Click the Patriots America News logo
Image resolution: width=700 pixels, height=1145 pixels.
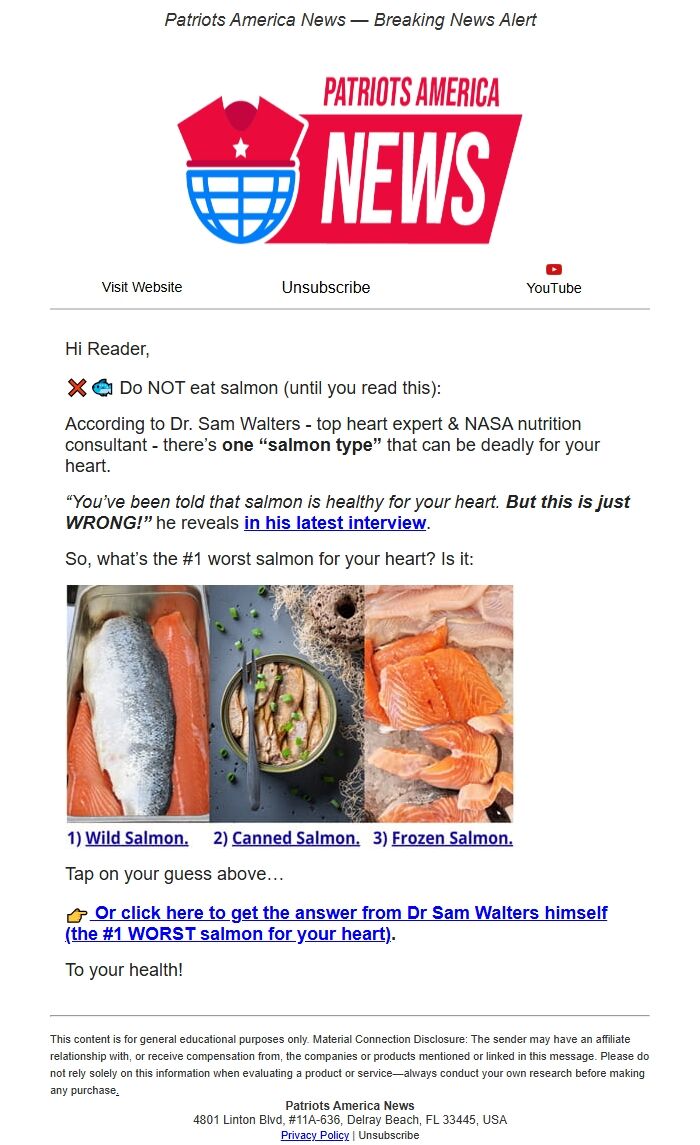pos(350,159)
